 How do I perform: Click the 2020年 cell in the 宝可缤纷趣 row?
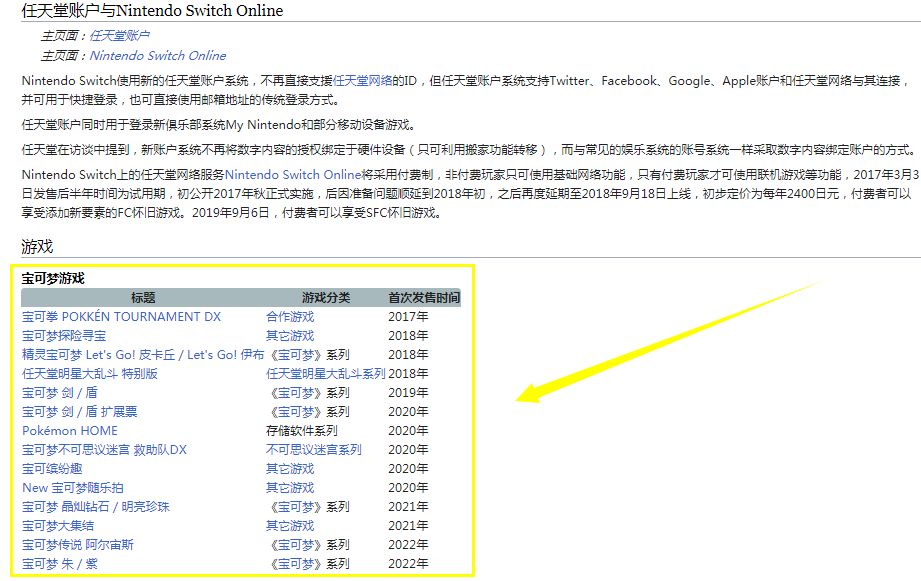click(408, 469)
